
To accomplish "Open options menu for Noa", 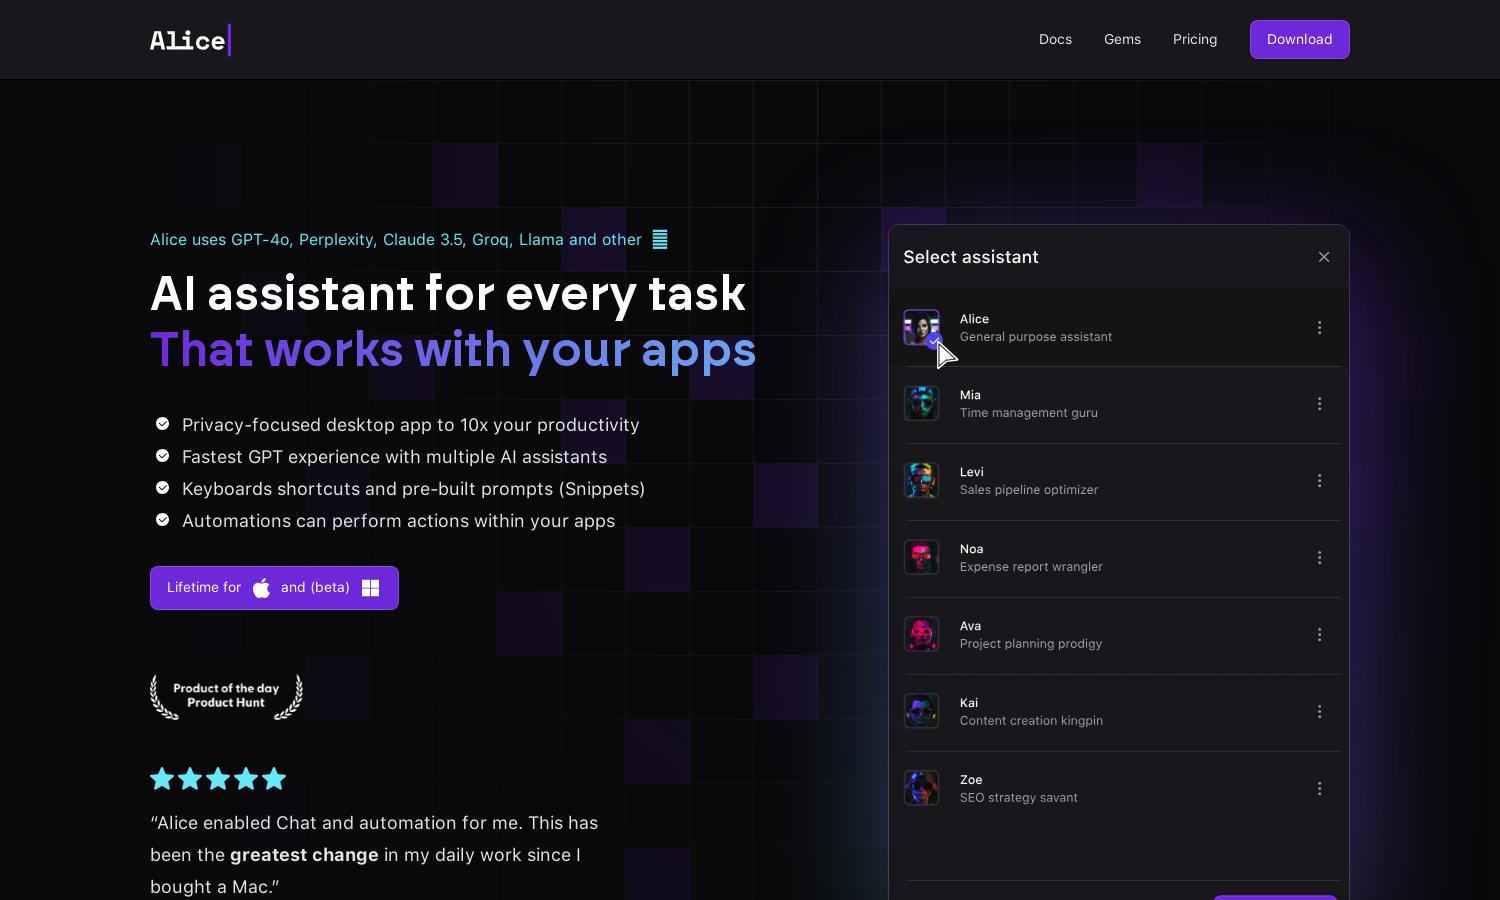I will [x=1319, y=558].
